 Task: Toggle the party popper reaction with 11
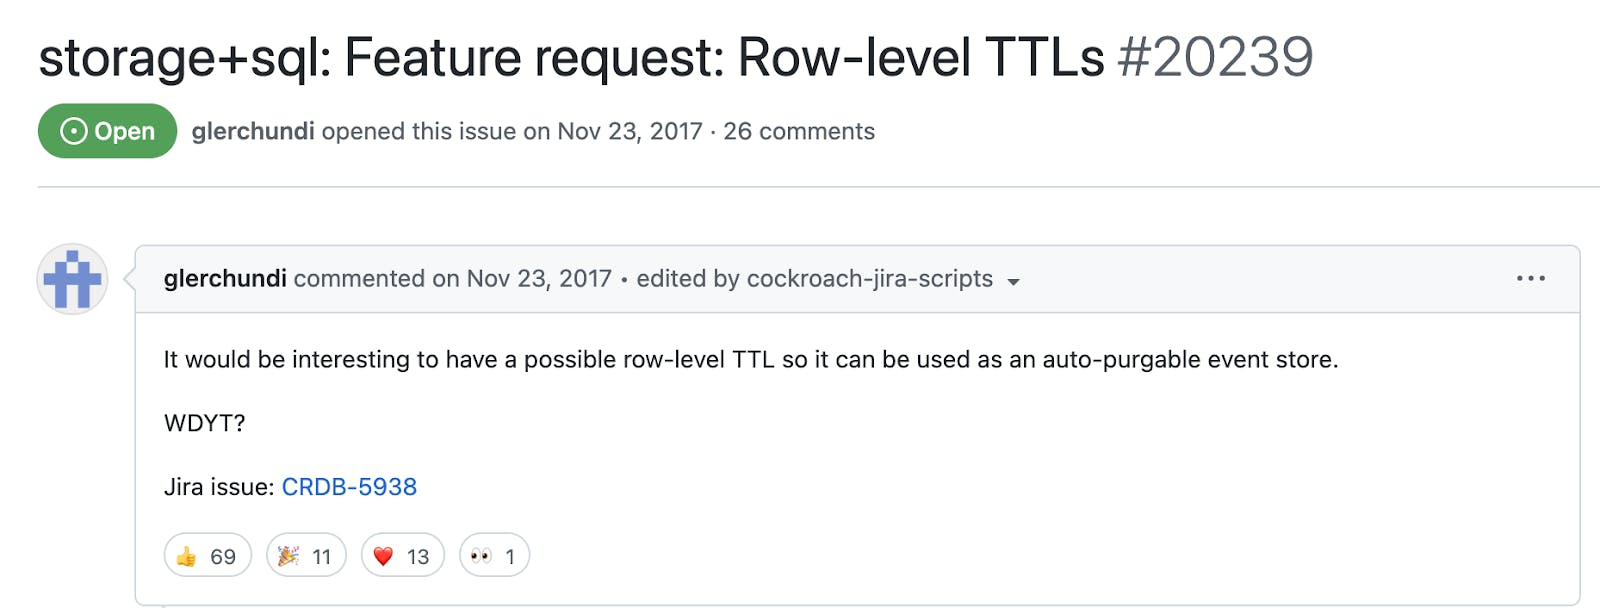coord(306,556)
